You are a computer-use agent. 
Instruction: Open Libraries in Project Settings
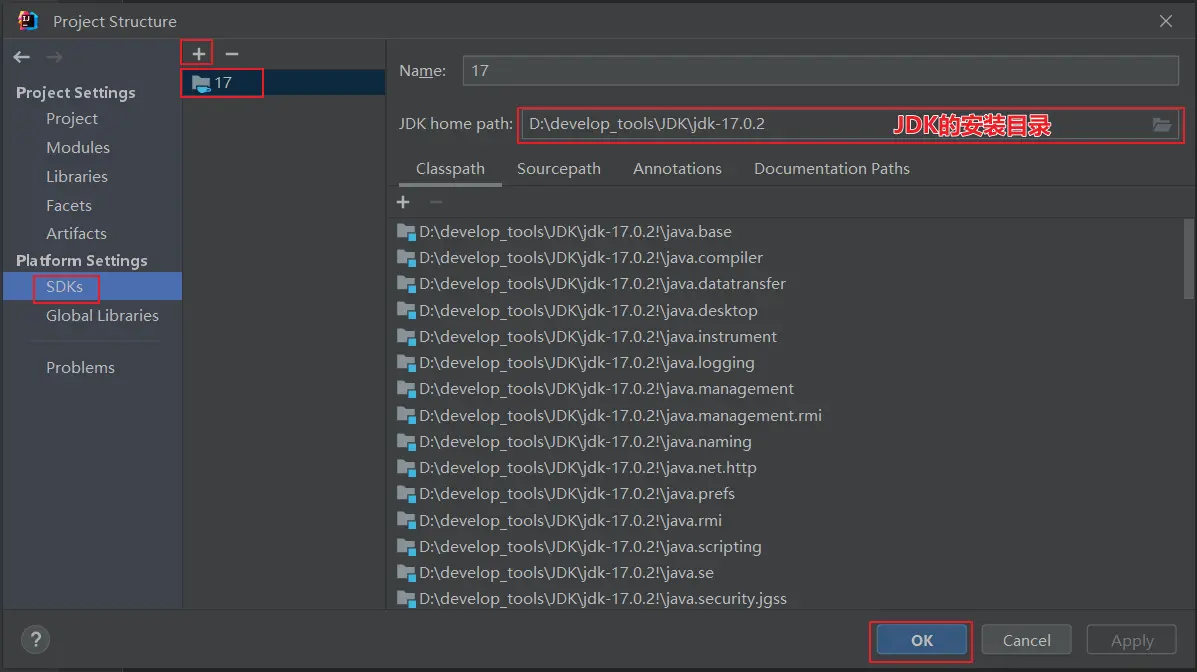[x=77, y=176]
